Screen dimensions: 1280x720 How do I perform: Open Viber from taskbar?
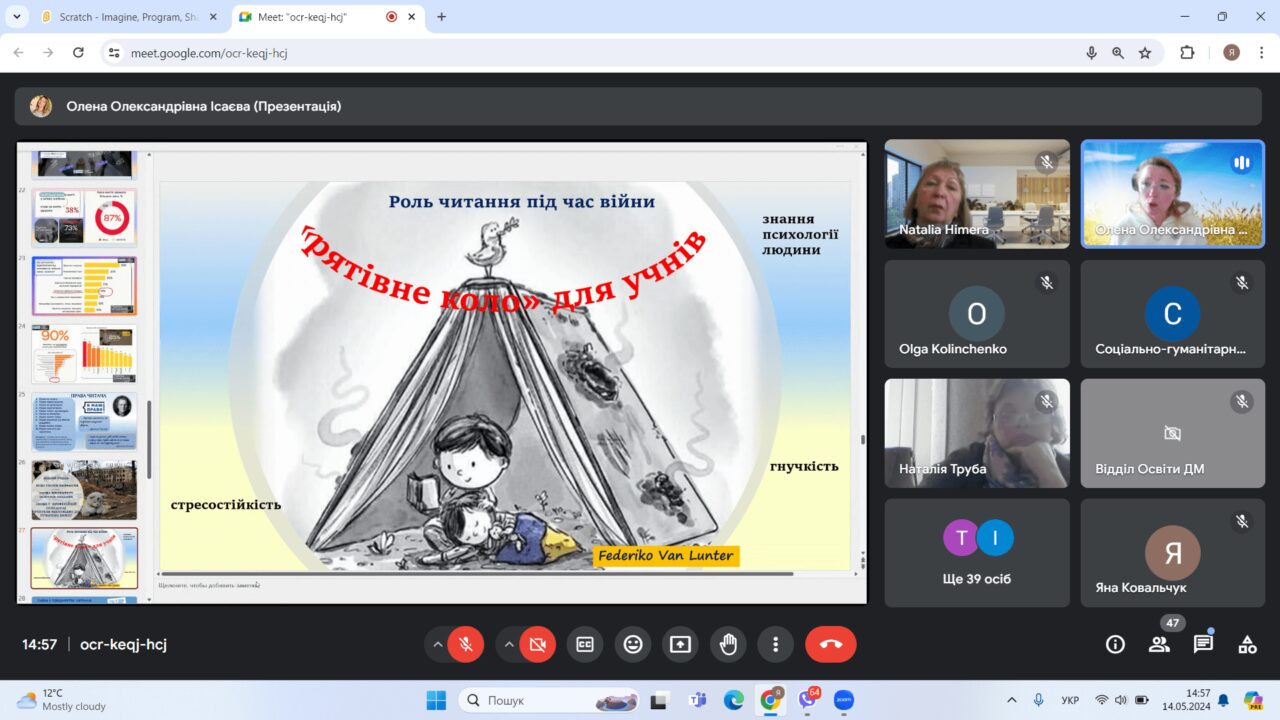806,700
